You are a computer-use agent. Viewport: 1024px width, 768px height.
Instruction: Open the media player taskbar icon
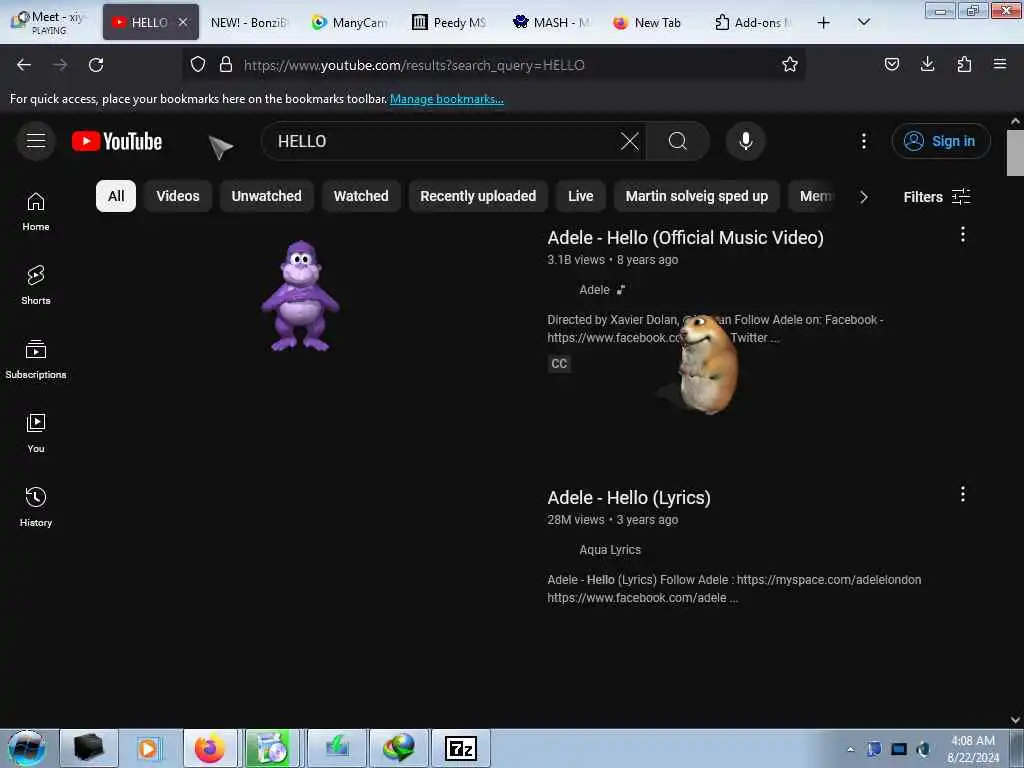click(x=148, y=748)
